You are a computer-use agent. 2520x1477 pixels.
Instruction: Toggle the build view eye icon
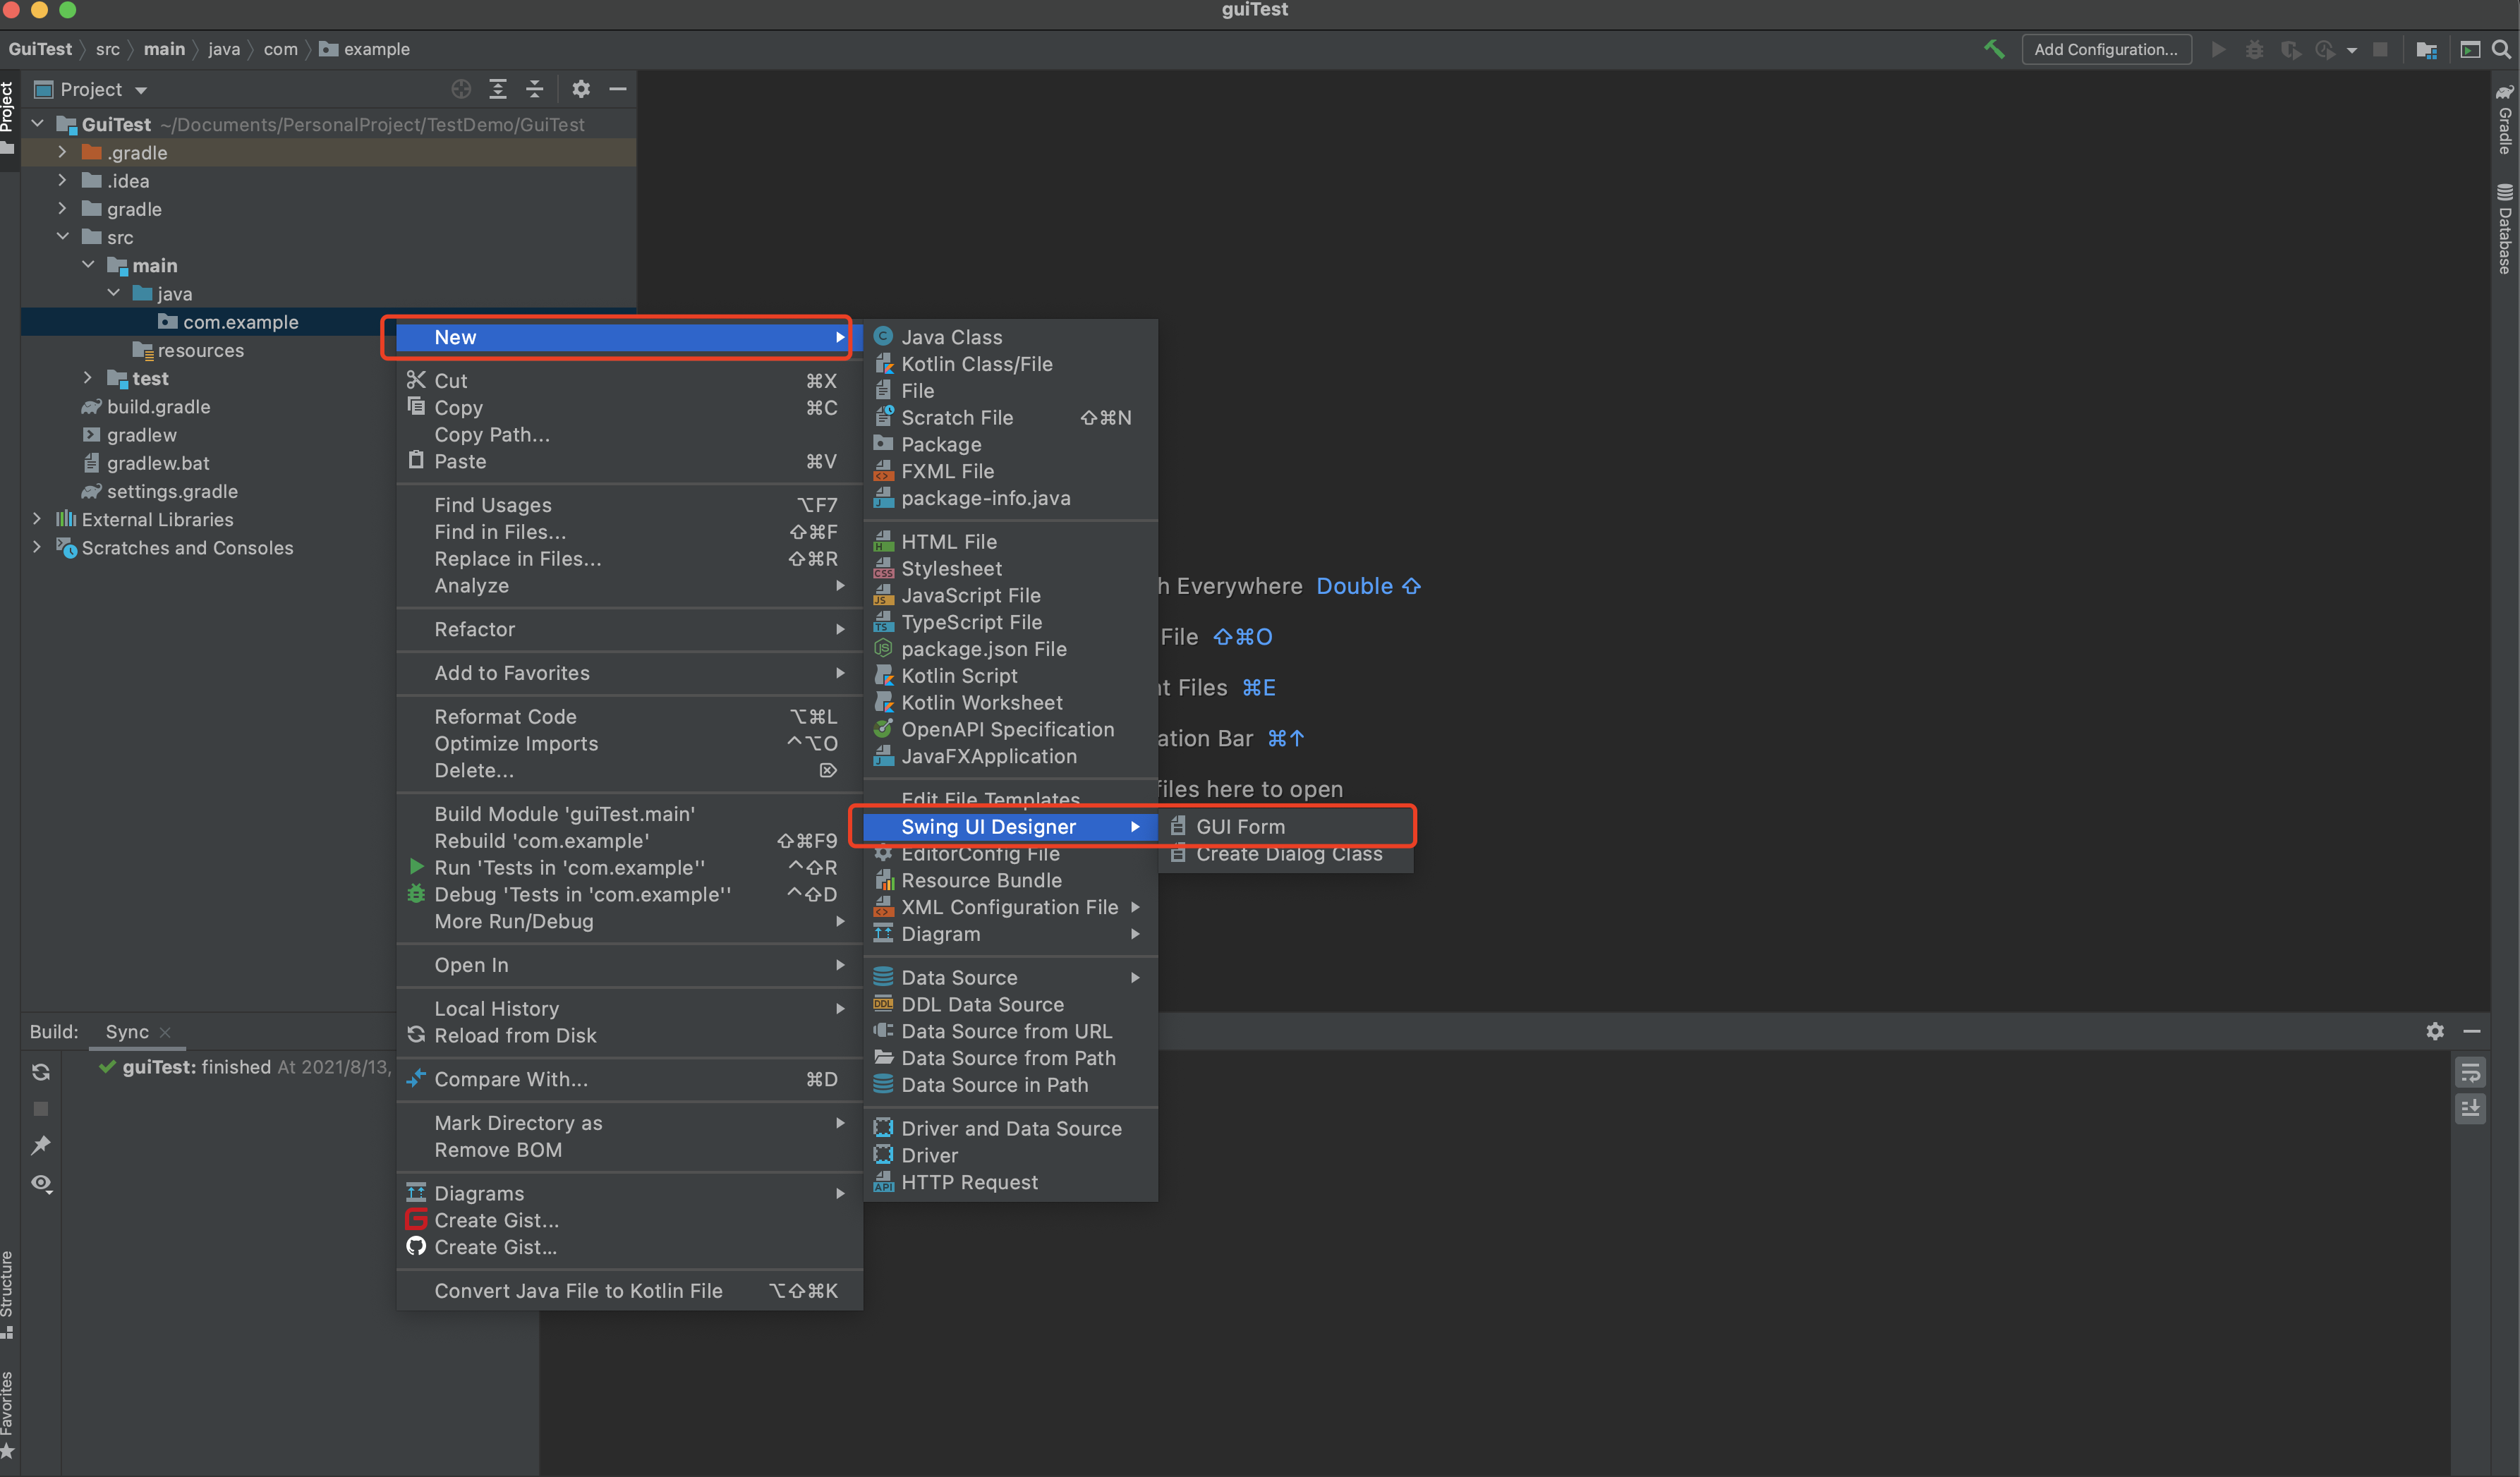41,1183
